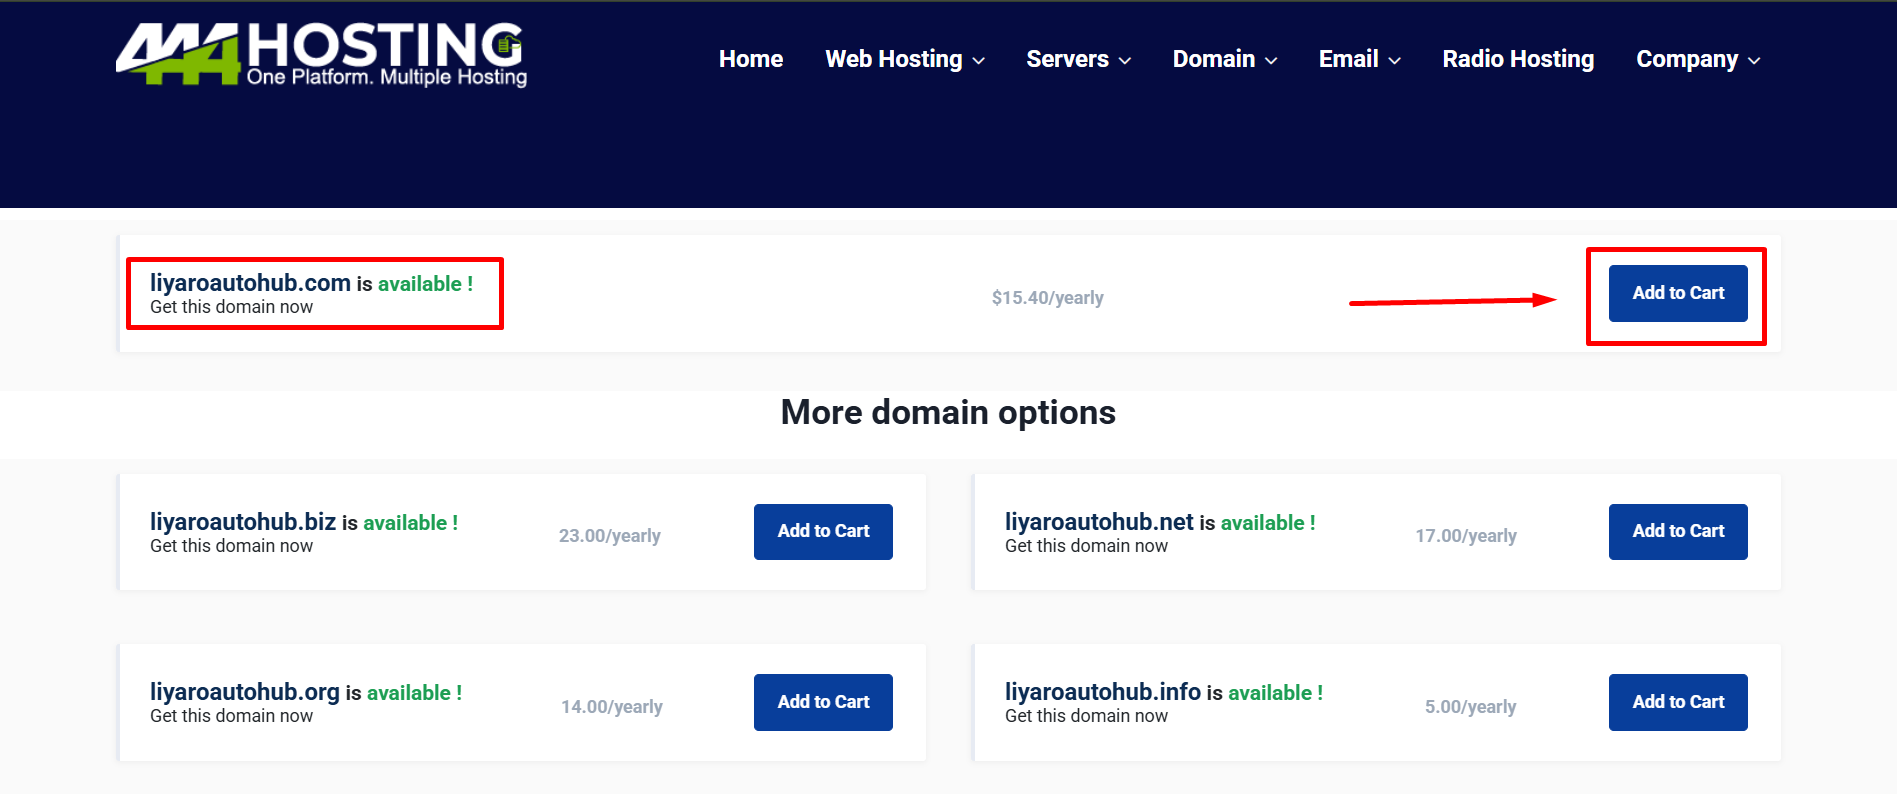Click the liyaroautohub.biz domain name
This screenshot has width=1897, height=794.
(x=243, y=522)
